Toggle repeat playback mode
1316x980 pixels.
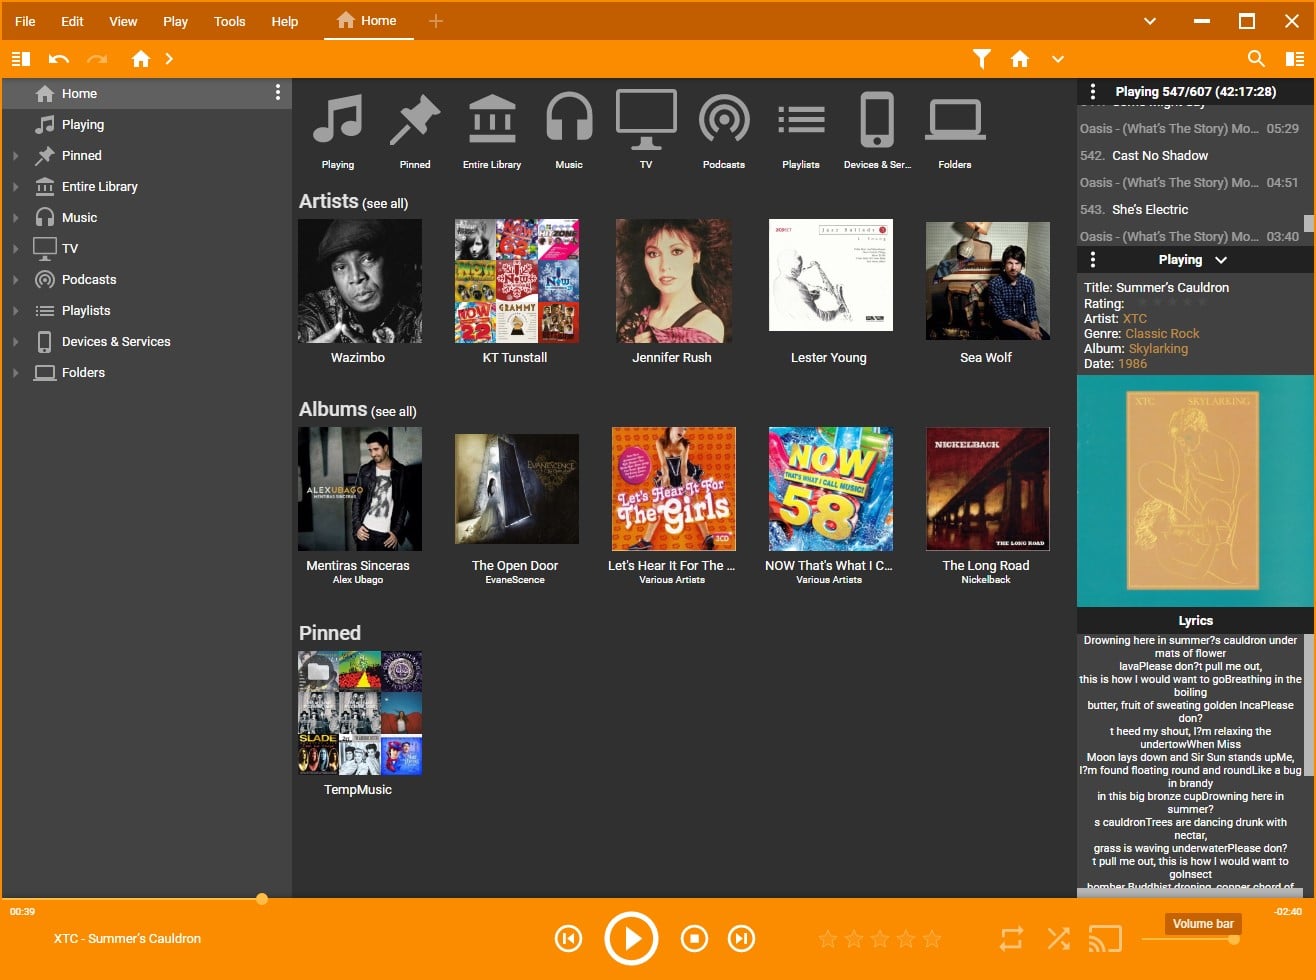coord(1011,938)
